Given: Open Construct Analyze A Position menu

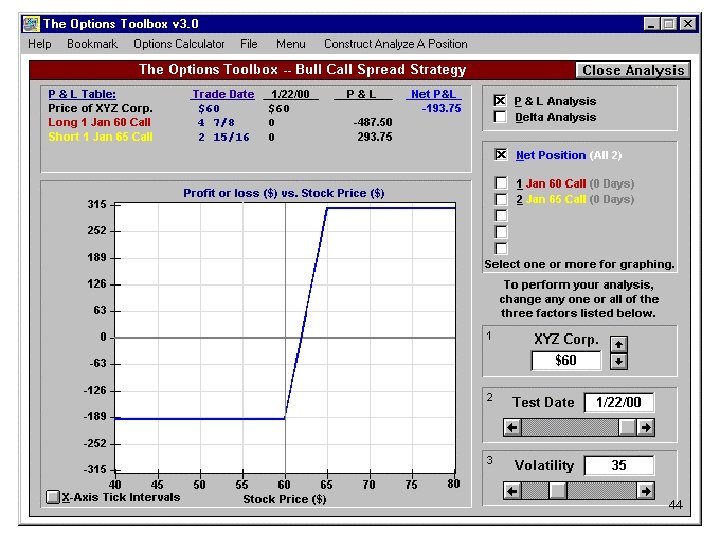Looking at the screenshot, I should [x=396, y=44].
